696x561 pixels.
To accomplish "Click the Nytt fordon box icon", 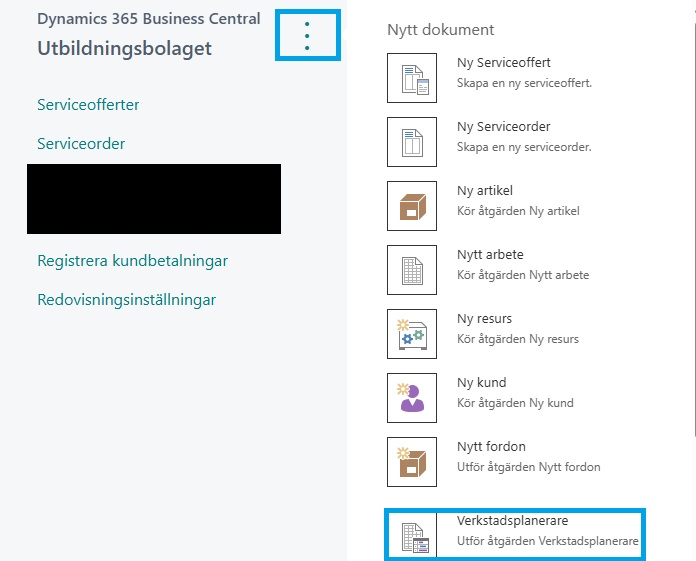I will (x=412, y=462).
